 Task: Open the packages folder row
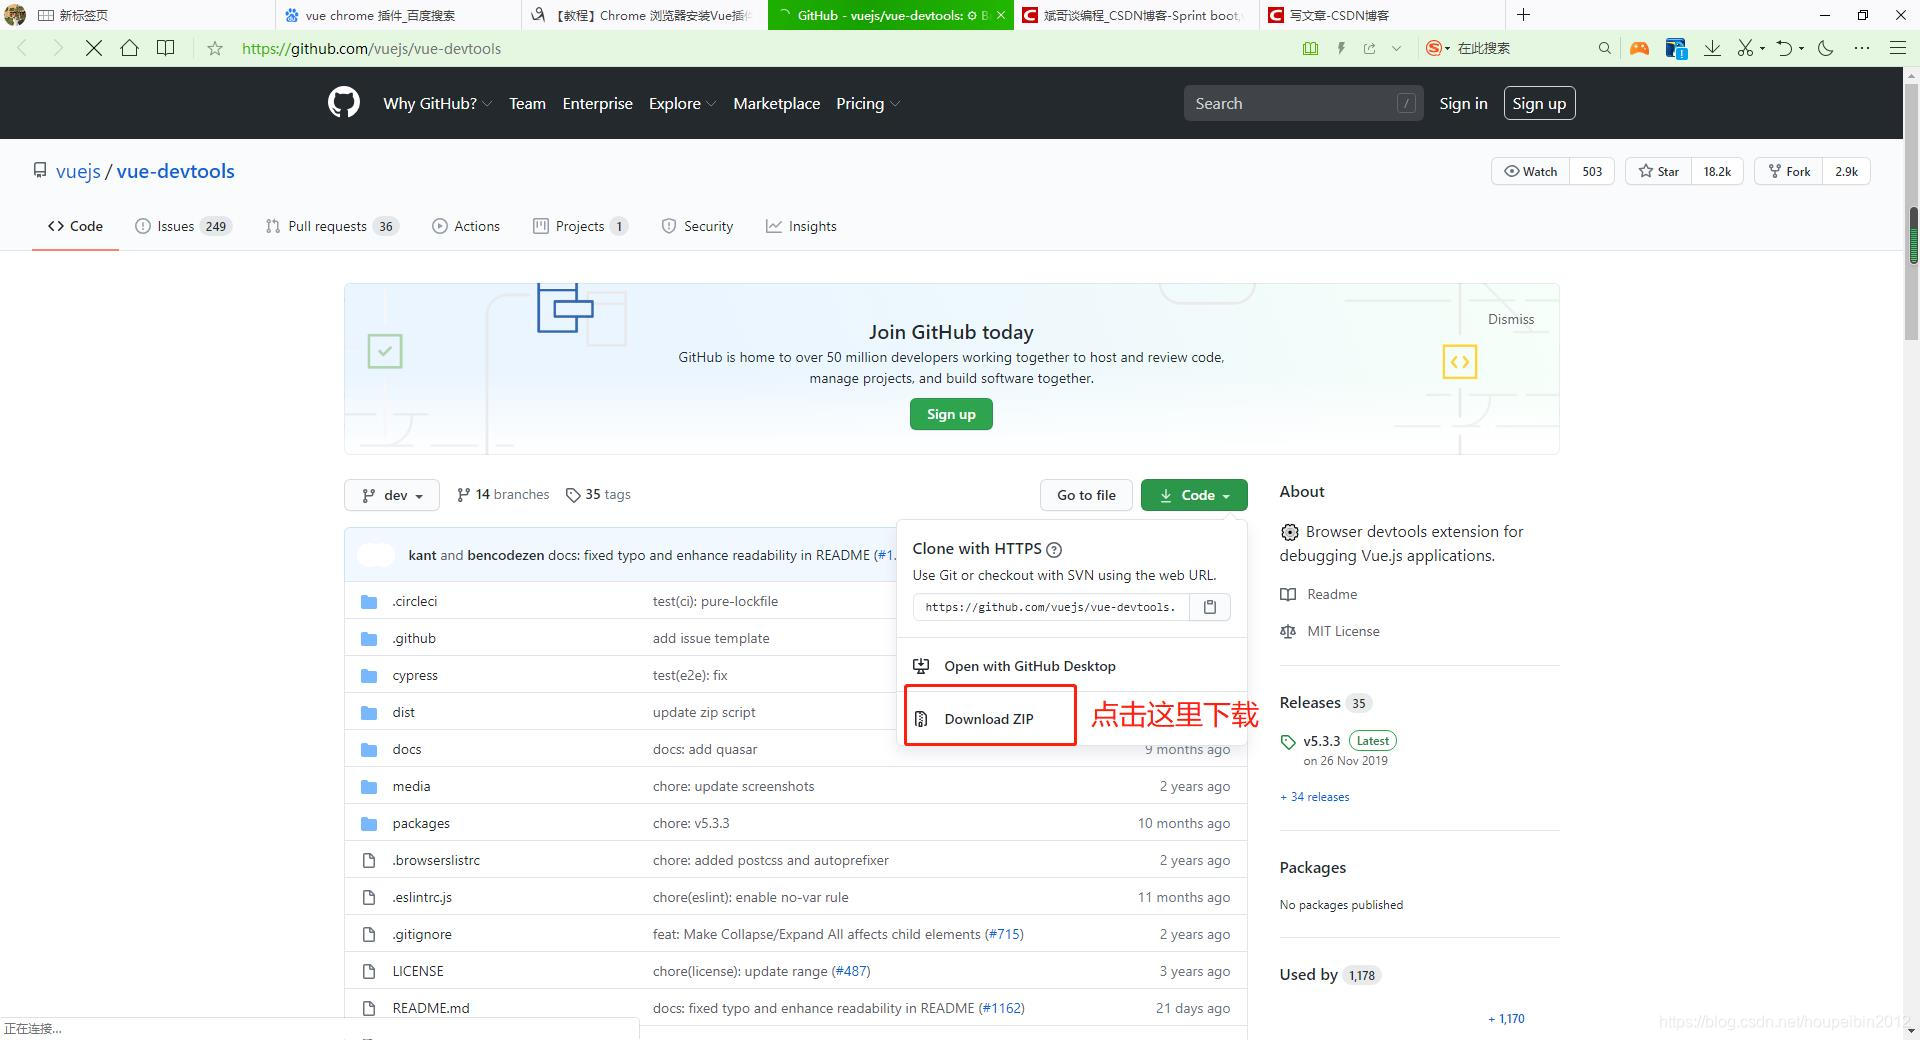pos(796,823)
